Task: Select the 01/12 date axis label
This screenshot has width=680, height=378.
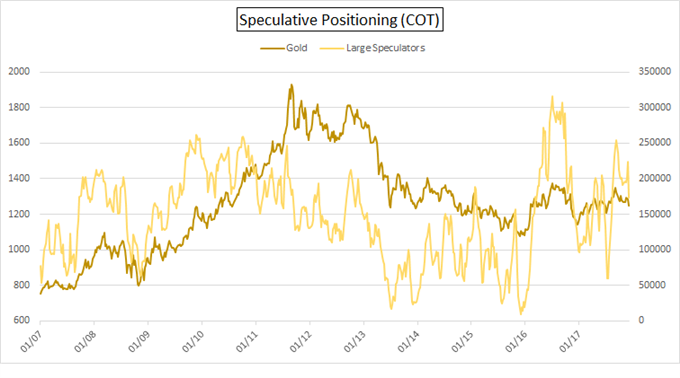Action: 301,340
